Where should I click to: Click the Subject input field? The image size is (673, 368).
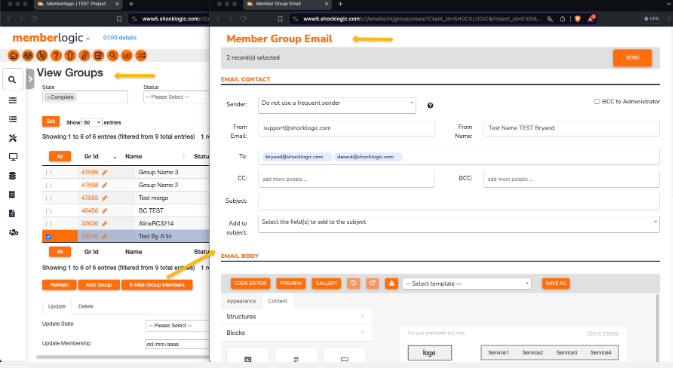point(459,201)
